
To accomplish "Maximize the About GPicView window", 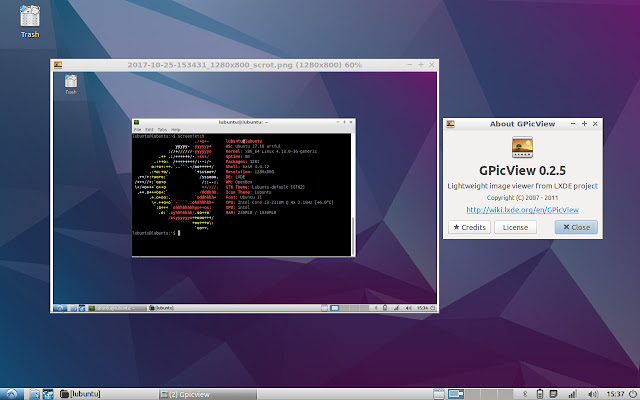I will [x=584, y=124].
